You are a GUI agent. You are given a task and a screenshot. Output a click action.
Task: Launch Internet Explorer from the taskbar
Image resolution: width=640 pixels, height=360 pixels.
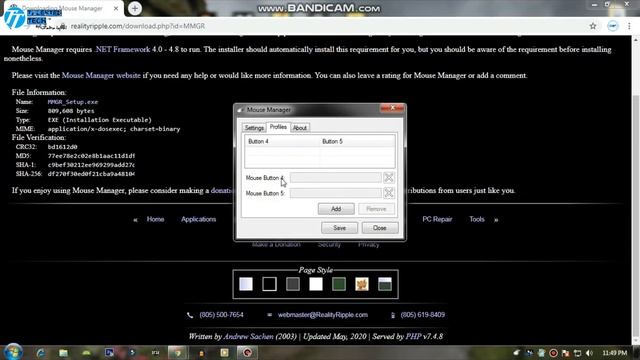click(40, 353)
